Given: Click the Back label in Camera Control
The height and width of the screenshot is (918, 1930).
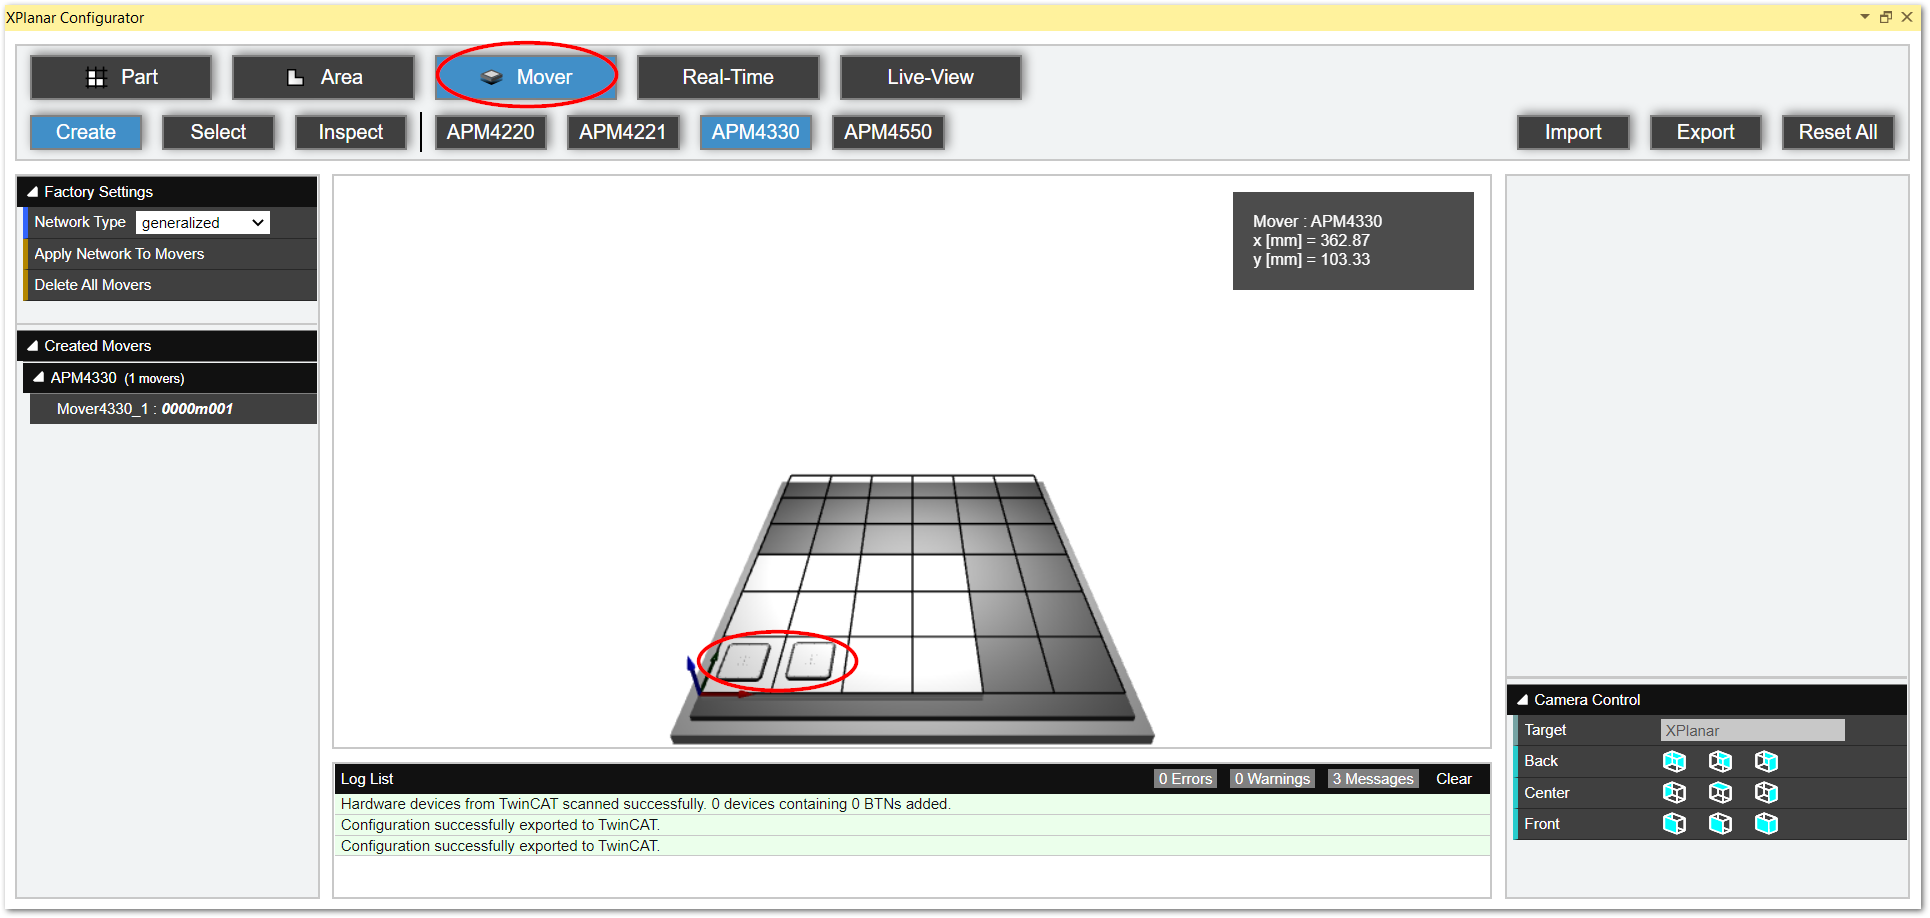Looking at the screenshot, I should [1541, 761].
